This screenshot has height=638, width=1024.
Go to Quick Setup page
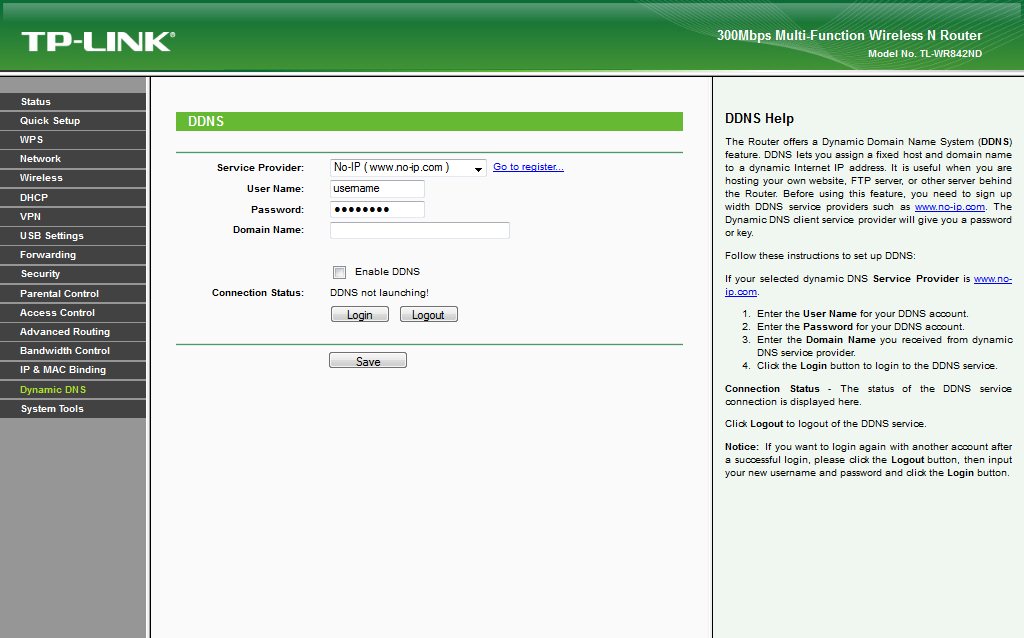[50, 121]
